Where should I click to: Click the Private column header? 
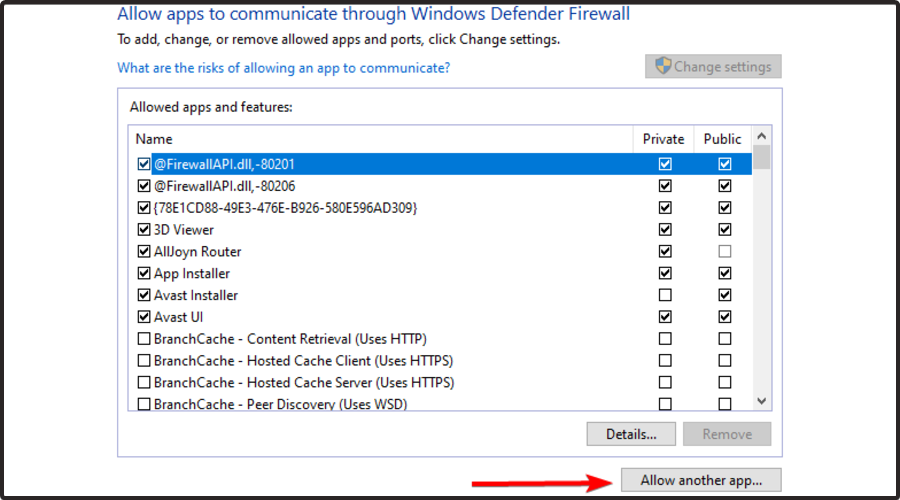pos(664,139)
